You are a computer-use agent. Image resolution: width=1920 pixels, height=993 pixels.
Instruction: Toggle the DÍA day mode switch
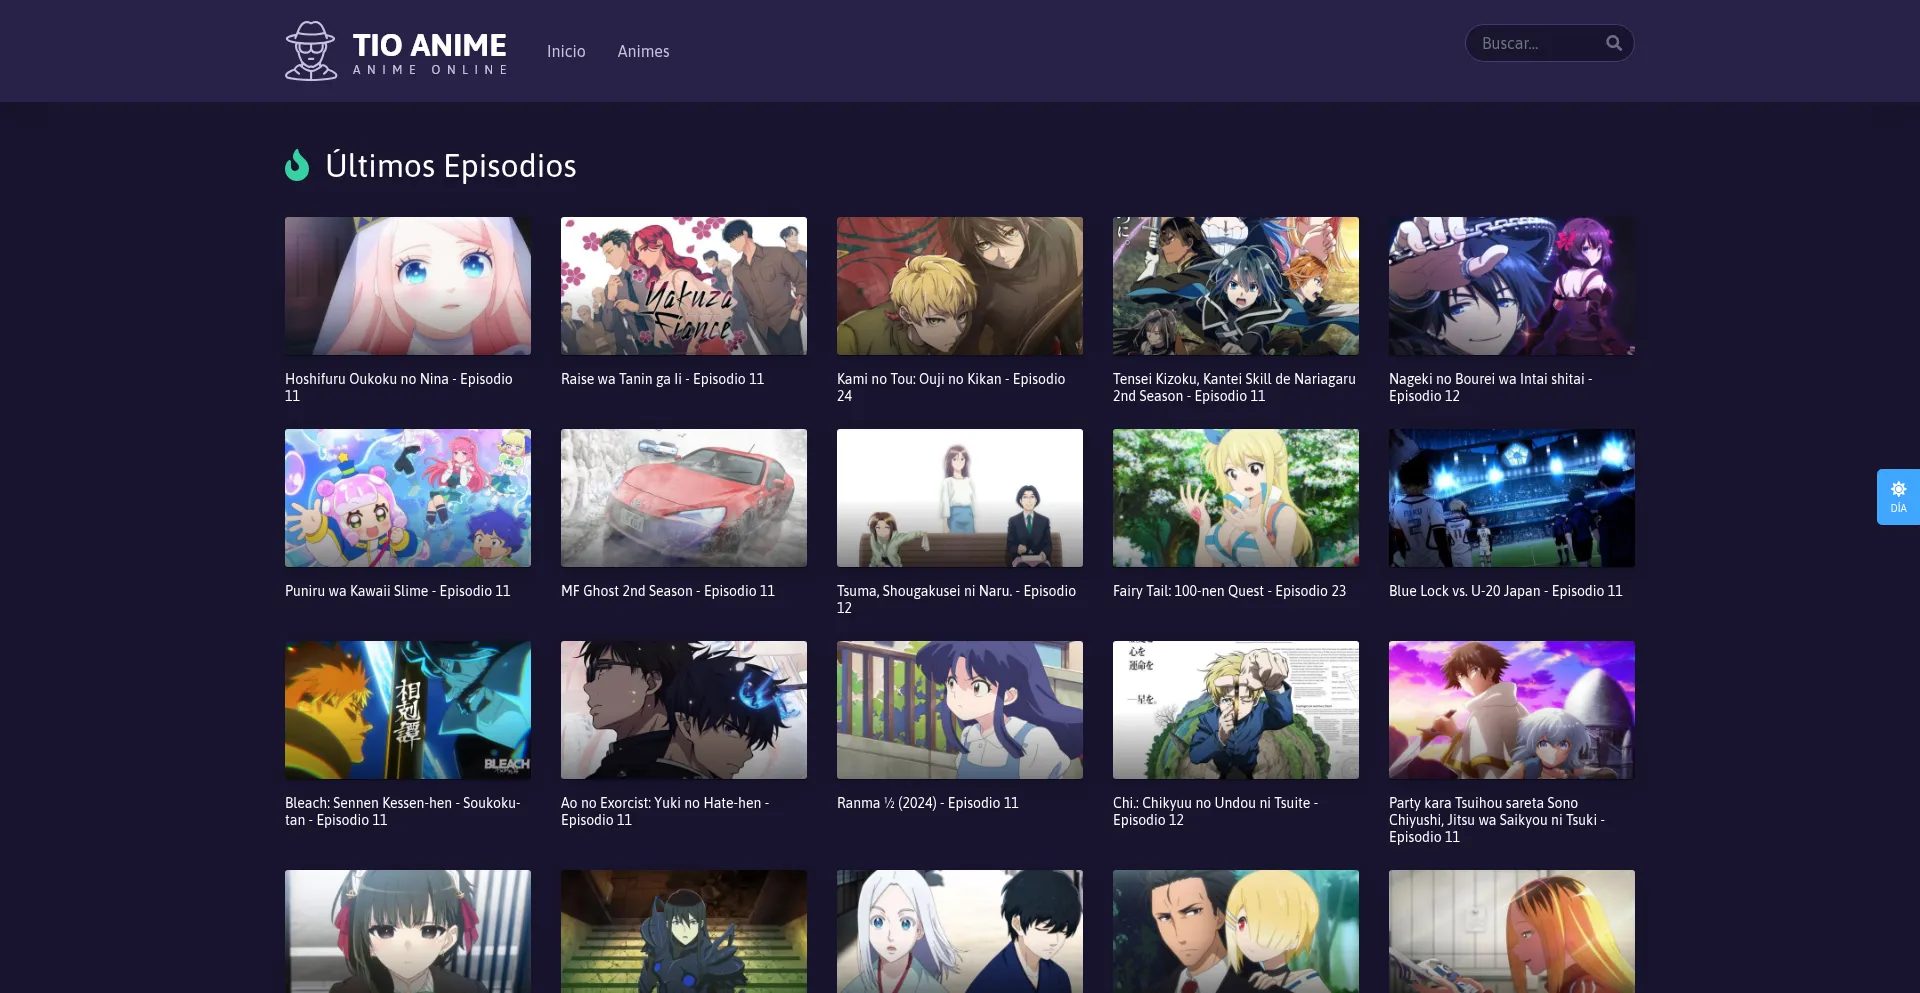coord(1898,497)
